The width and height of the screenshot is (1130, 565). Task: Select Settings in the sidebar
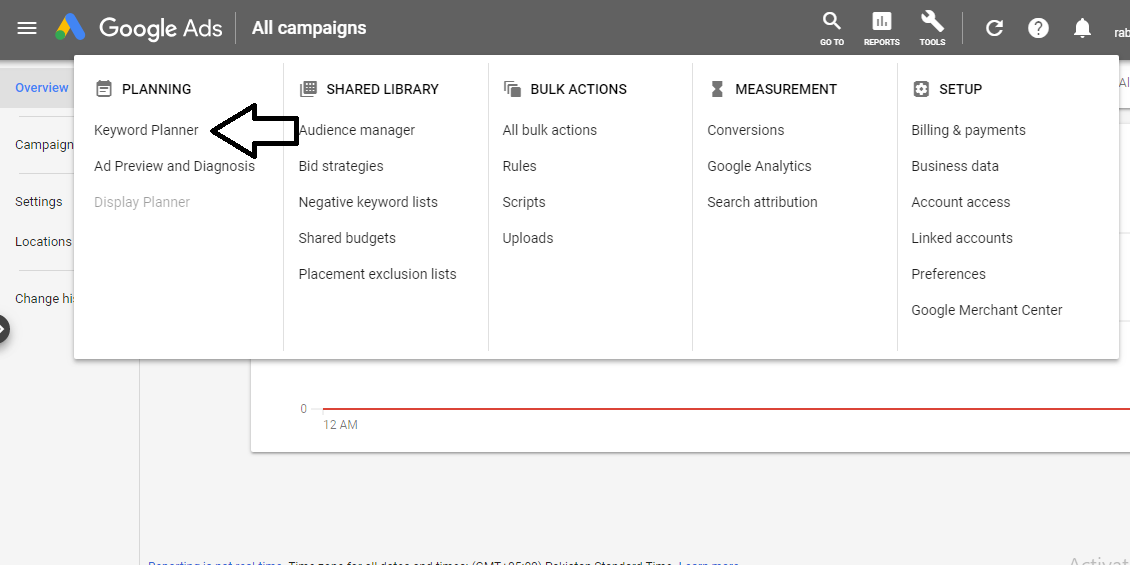(x=39, y=202)
